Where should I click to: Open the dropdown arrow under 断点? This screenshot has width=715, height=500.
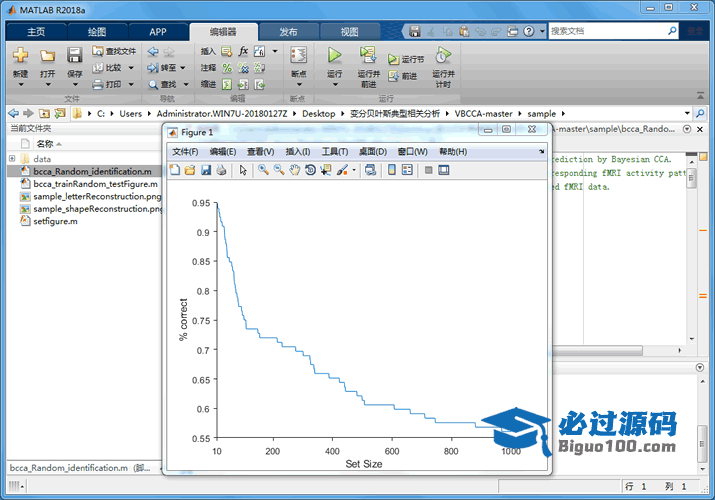(x=299, y=85)
